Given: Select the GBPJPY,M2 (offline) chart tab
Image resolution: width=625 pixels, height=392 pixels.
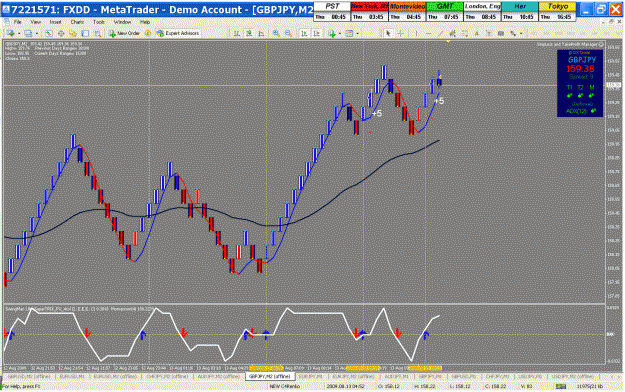Looking at the screenshot, I should [269, 376].
